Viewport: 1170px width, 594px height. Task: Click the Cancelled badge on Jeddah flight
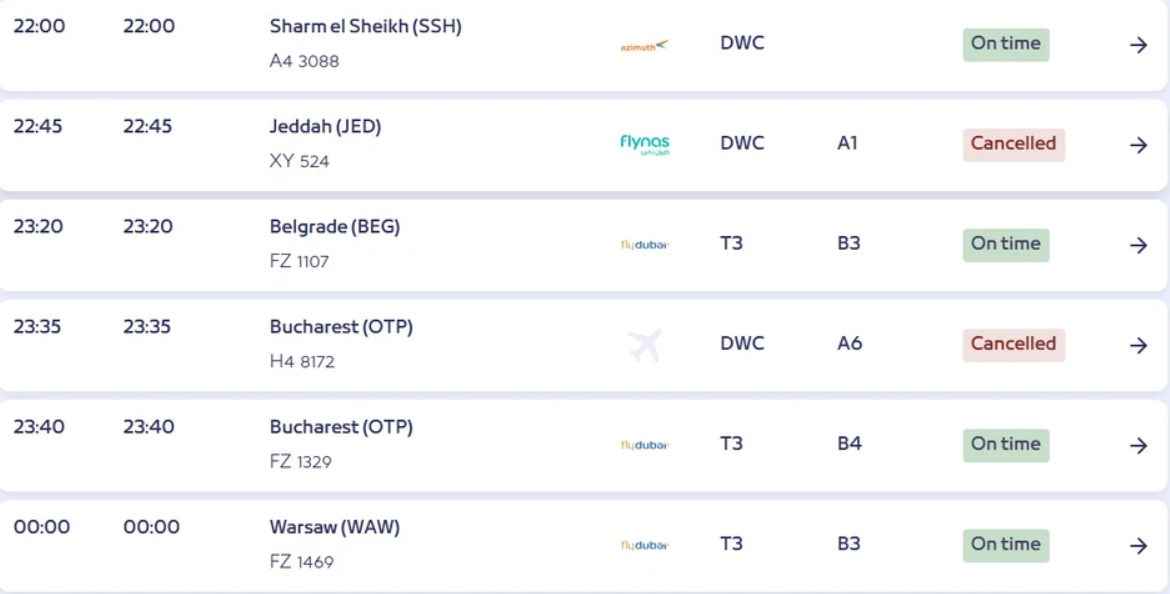click(1013, 144)
